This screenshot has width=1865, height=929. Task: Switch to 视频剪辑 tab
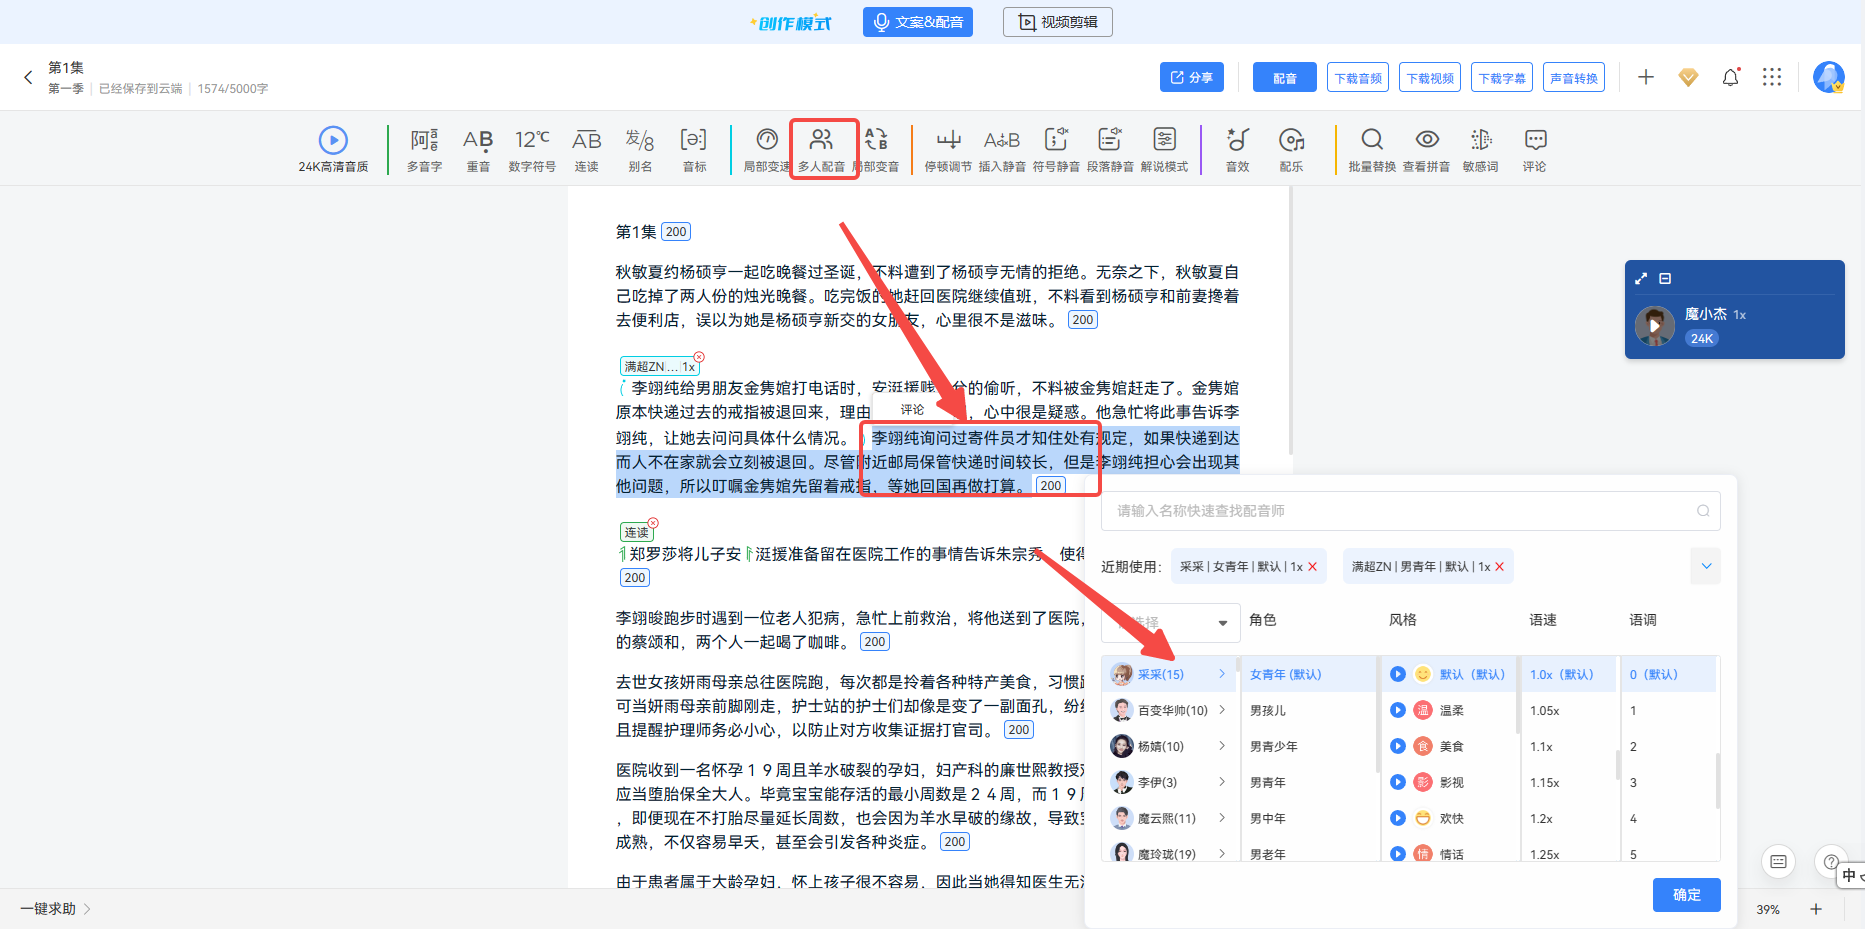point(1058,22)
